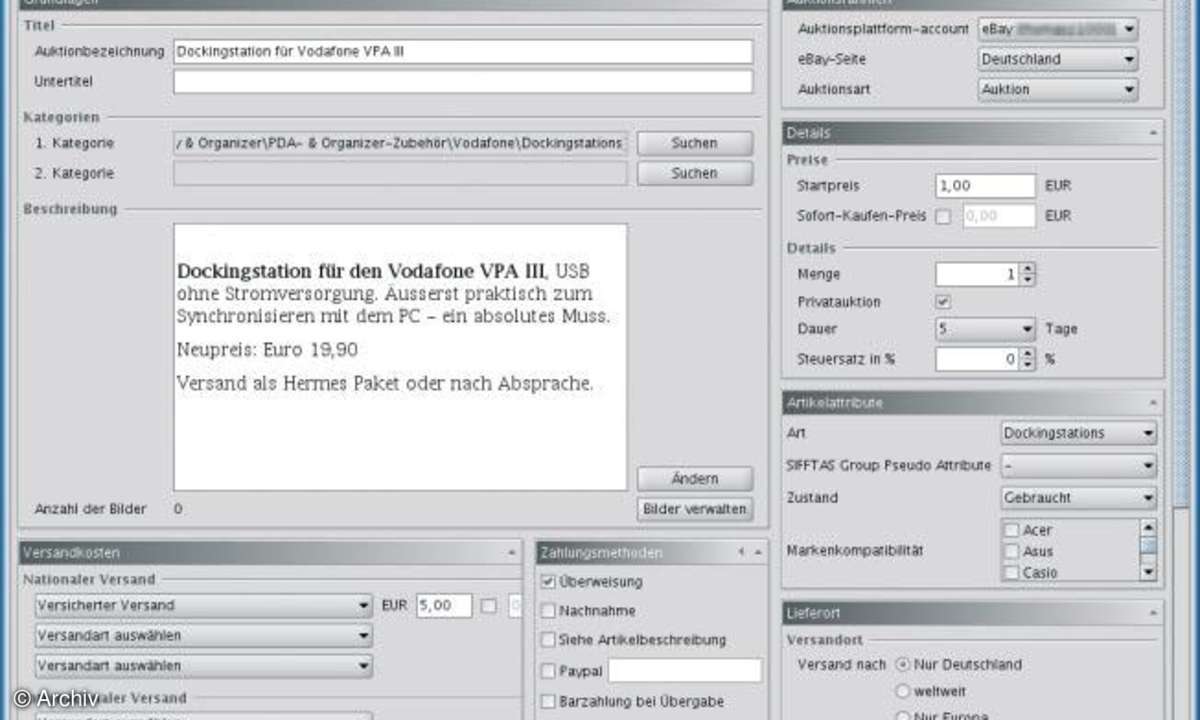Decrease Steuersatz with the down stepper arrow

pyautogui.click(x=1027, y=363)
